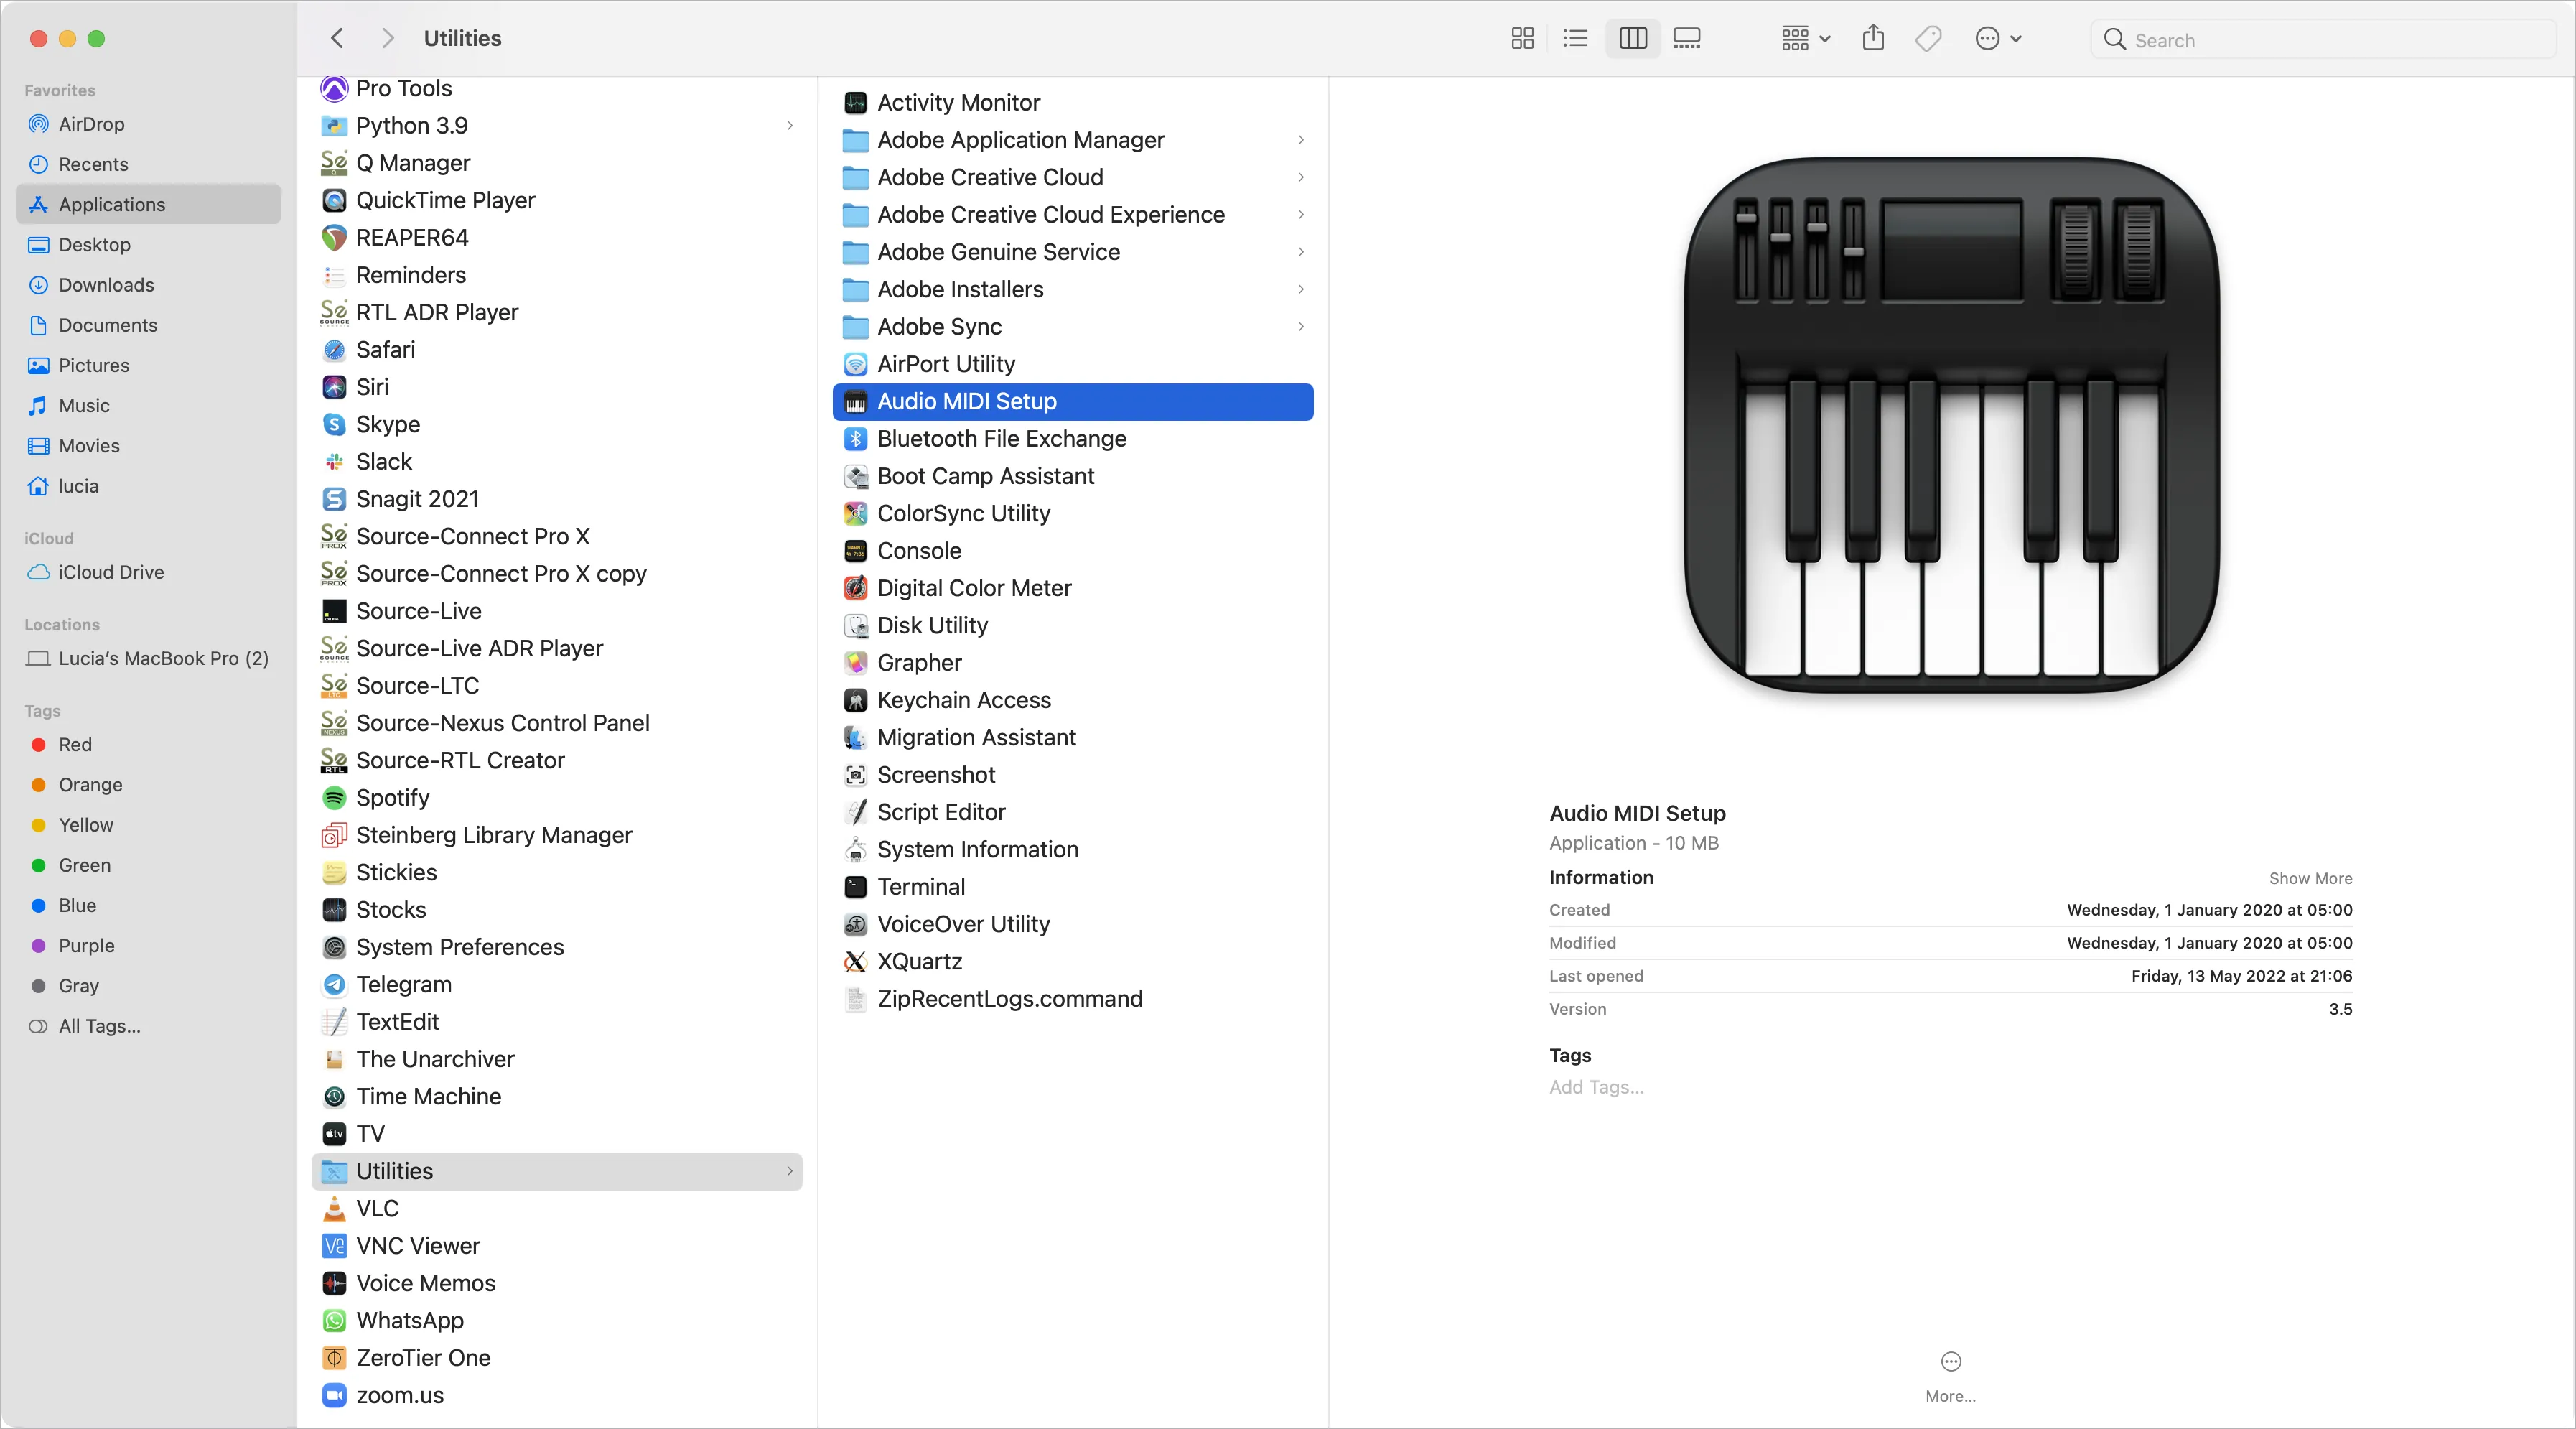Select the Safari compass icon
2576x1429 pixels.
tap(334, 350)
